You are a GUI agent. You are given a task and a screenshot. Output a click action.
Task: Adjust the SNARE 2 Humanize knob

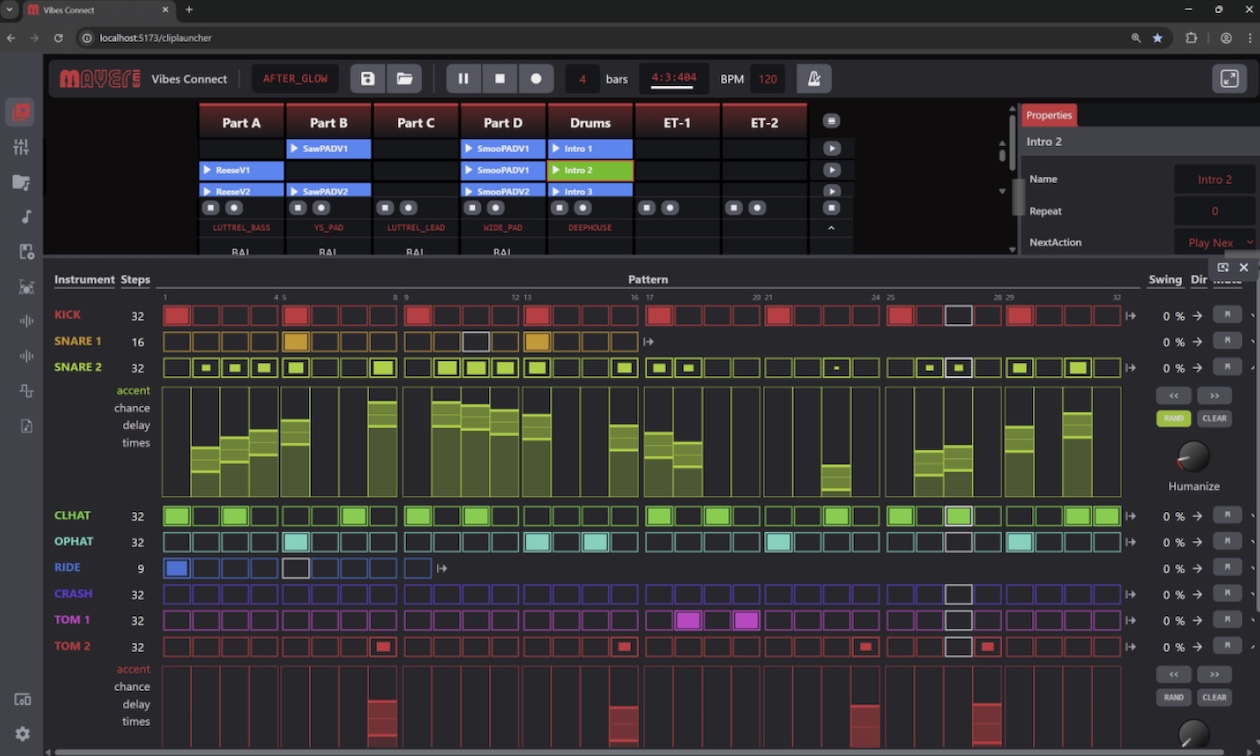click(1193, 457)
